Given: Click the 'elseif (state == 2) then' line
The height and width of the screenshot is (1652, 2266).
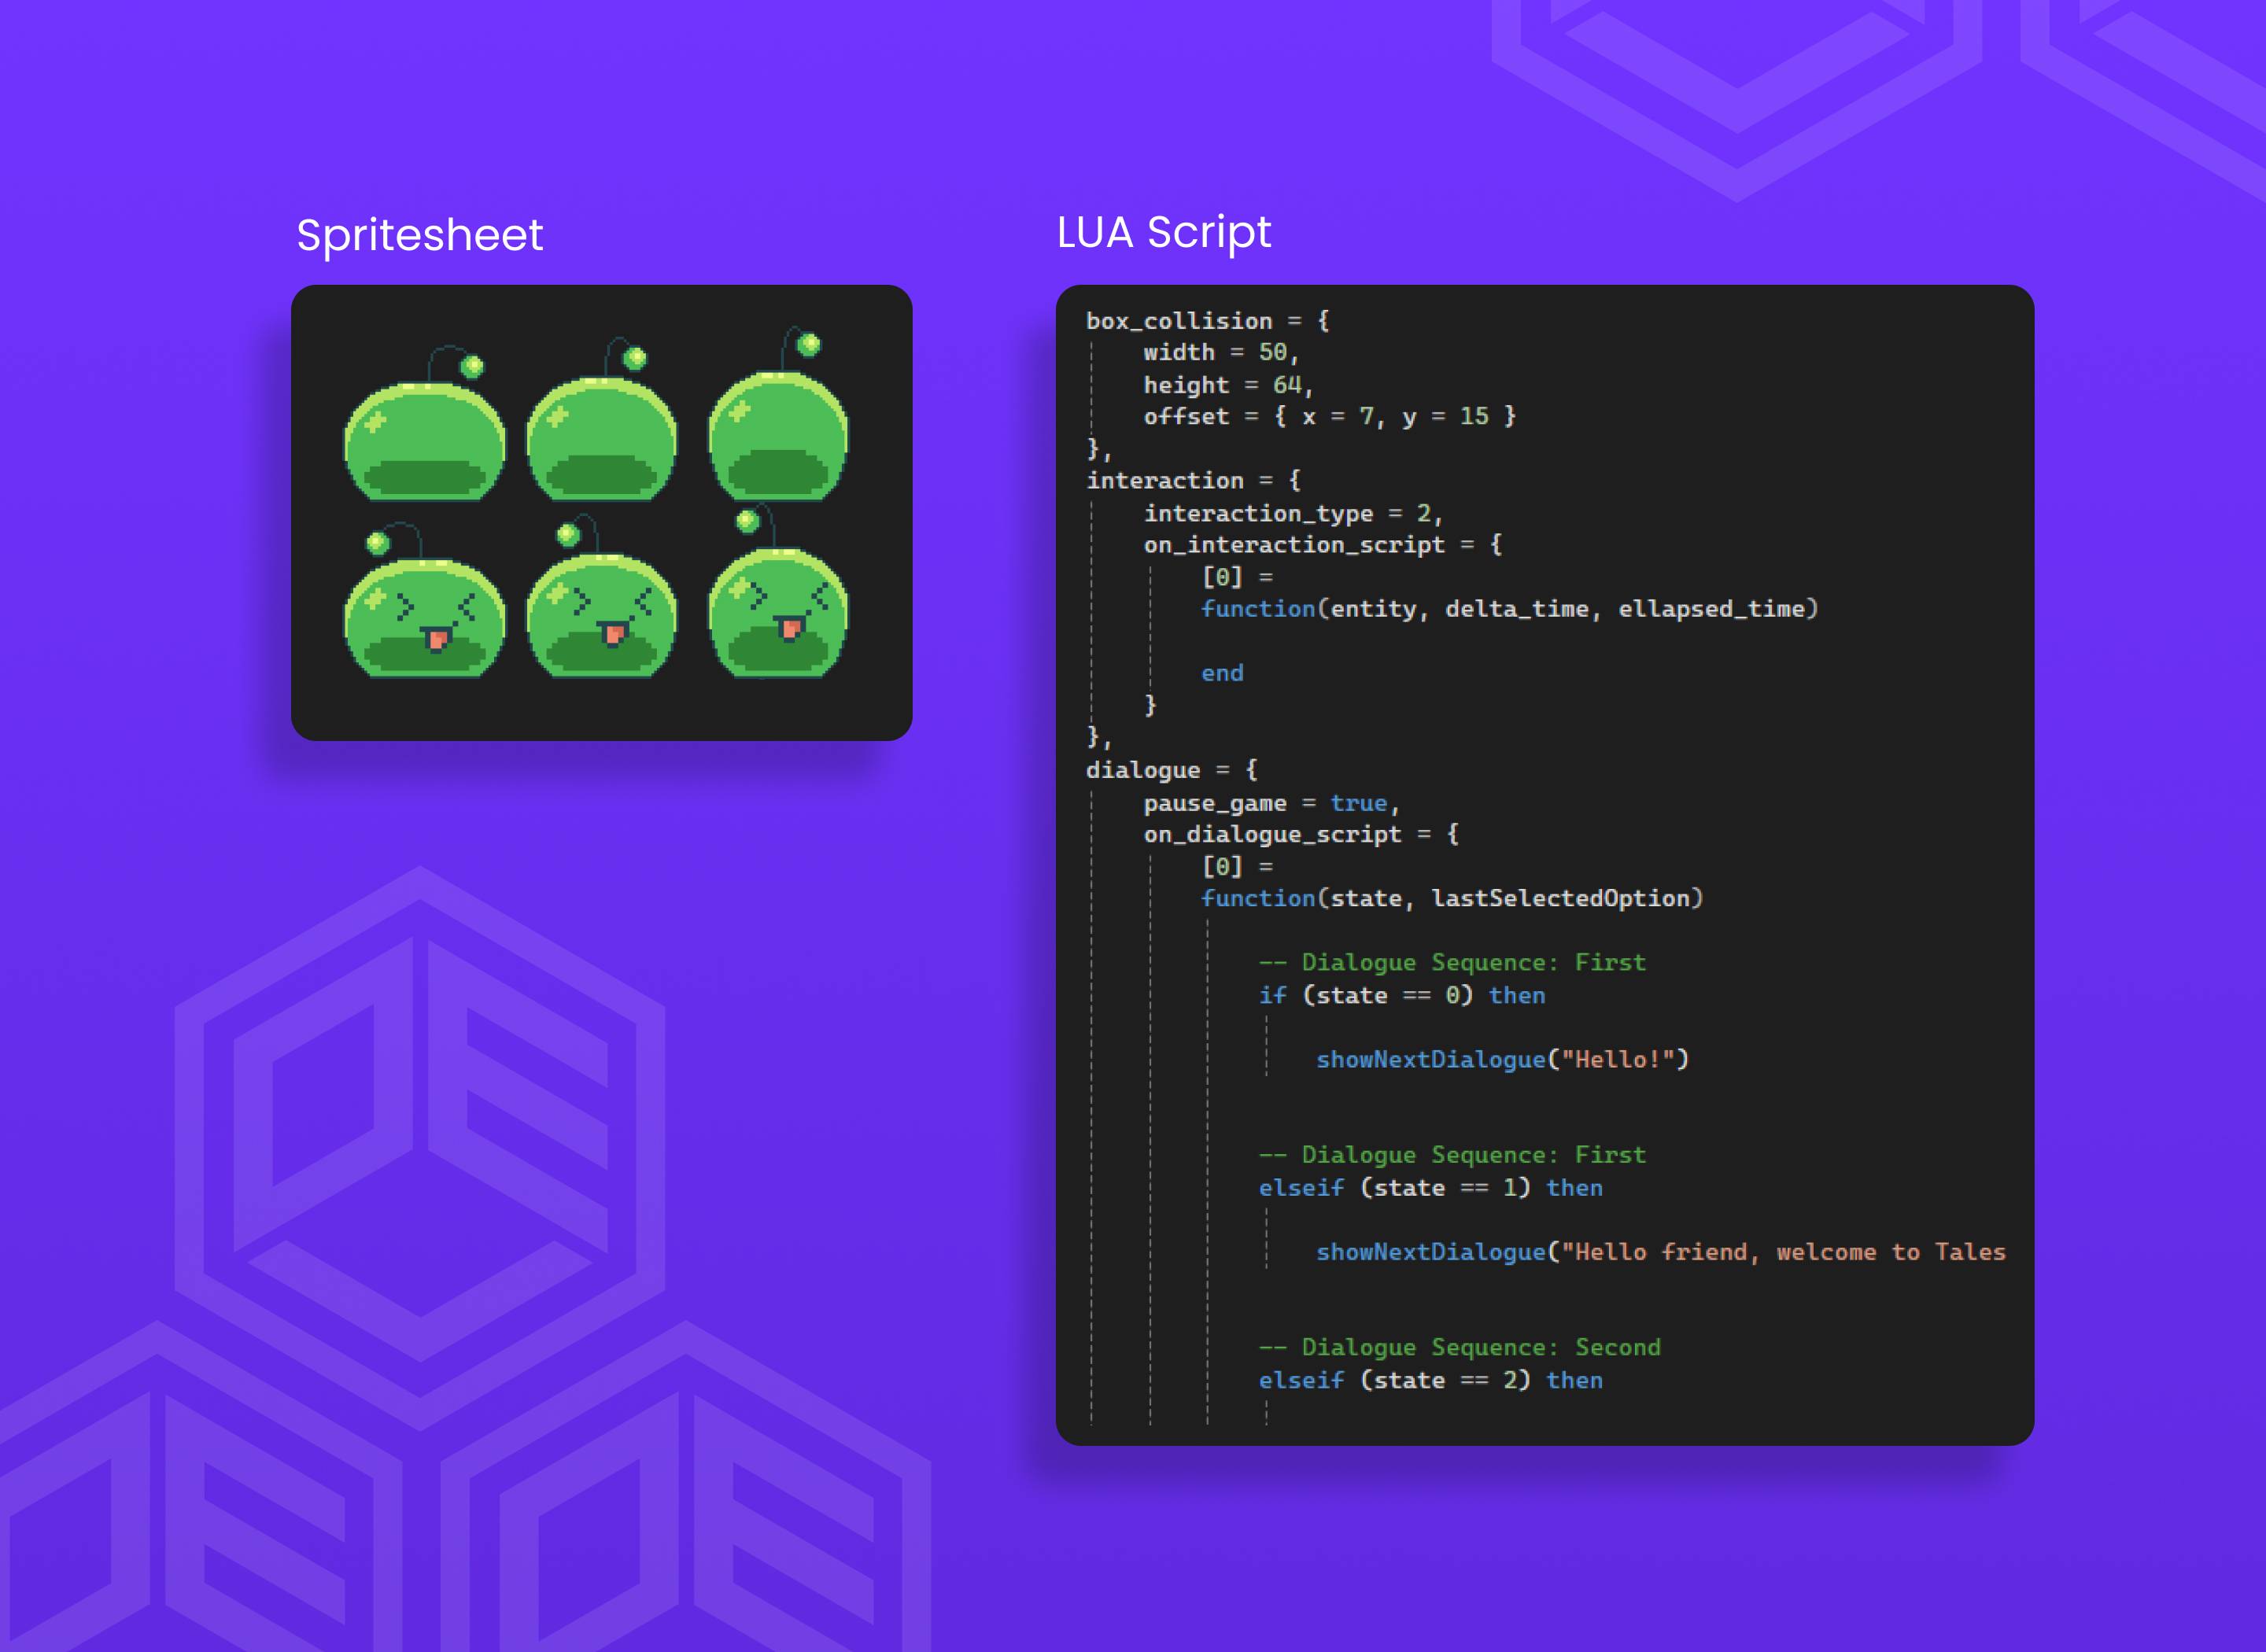Looking at the screenshot, I should tap(1430, 1380).
